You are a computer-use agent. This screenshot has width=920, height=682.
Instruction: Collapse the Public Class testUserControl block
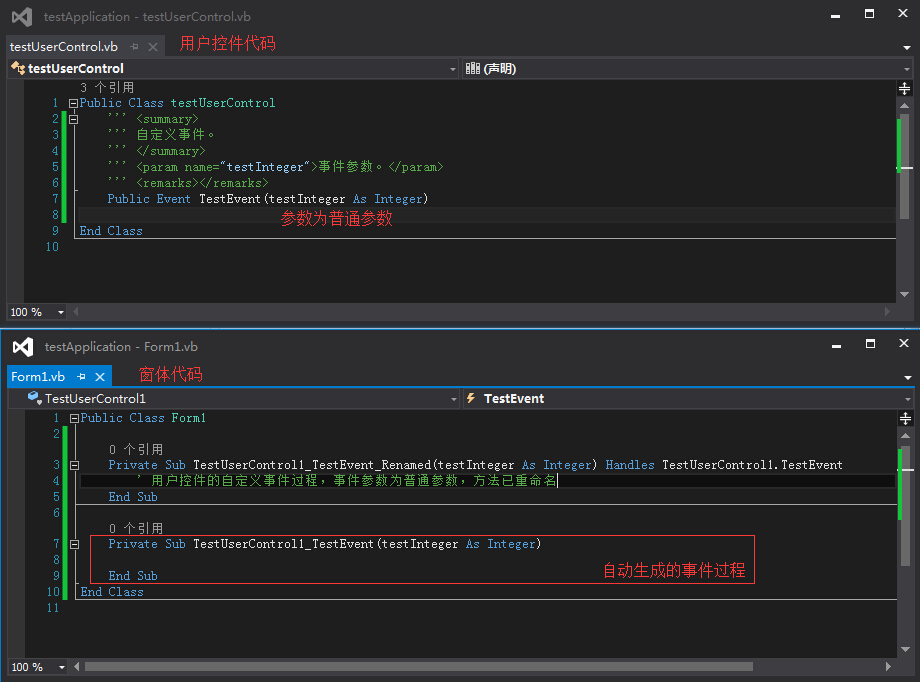(73, 103)
